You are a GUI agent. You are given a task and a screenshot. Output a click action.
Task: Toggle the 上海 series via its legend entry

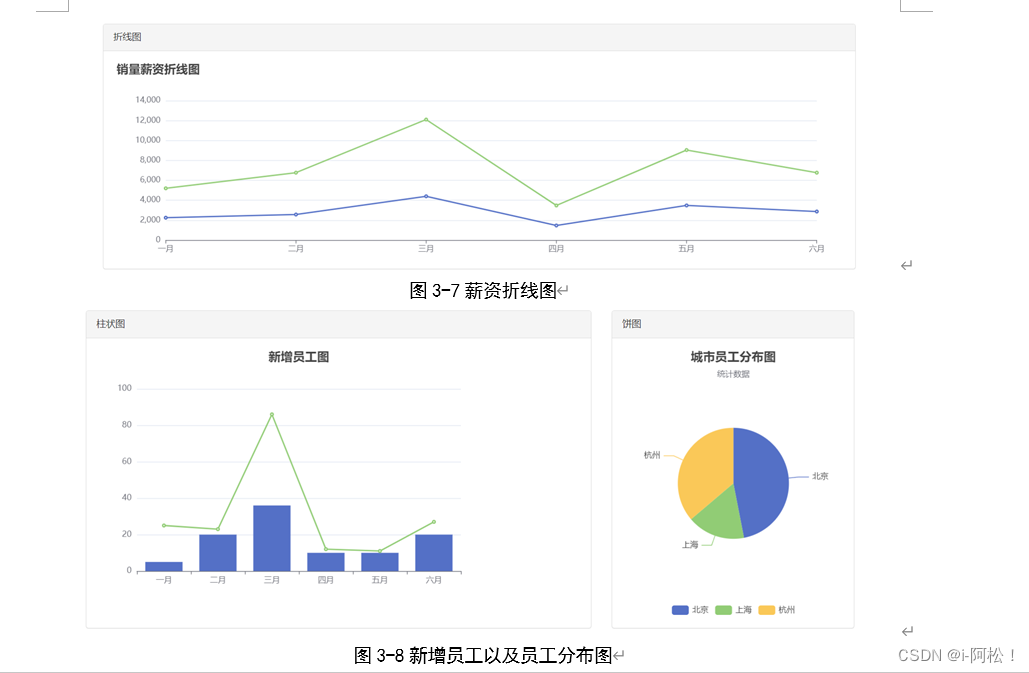737,609
